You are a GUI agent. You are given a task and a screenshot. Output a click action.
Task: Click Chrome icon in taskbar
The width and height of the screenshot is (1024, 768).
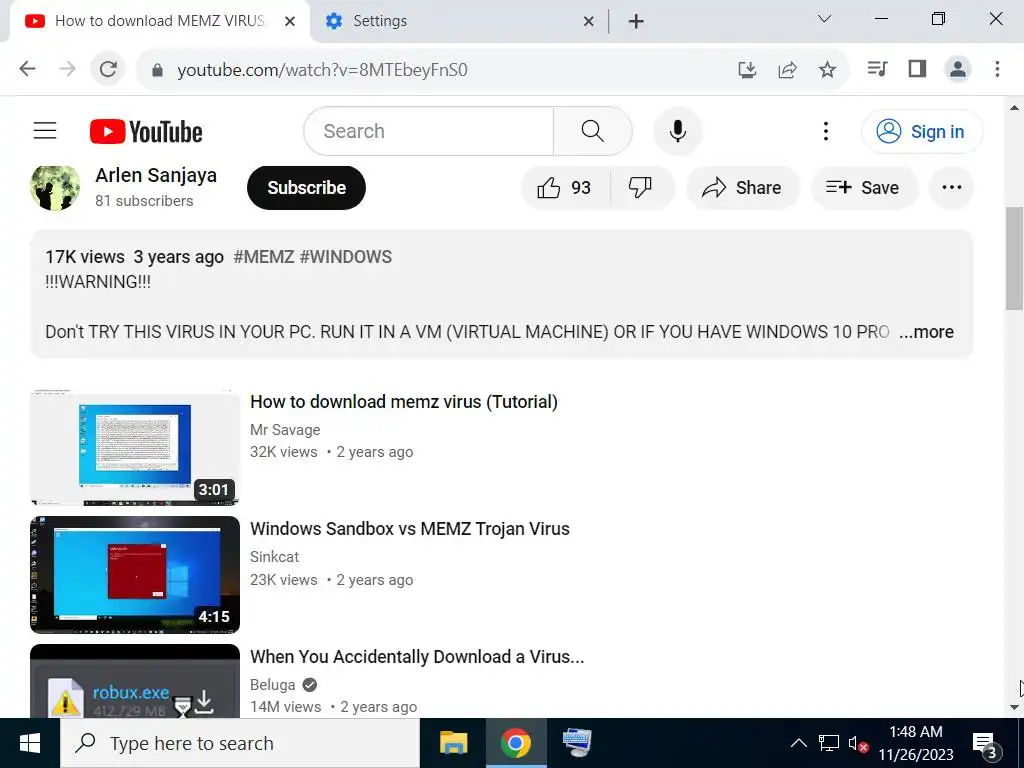tap(515, 743)
